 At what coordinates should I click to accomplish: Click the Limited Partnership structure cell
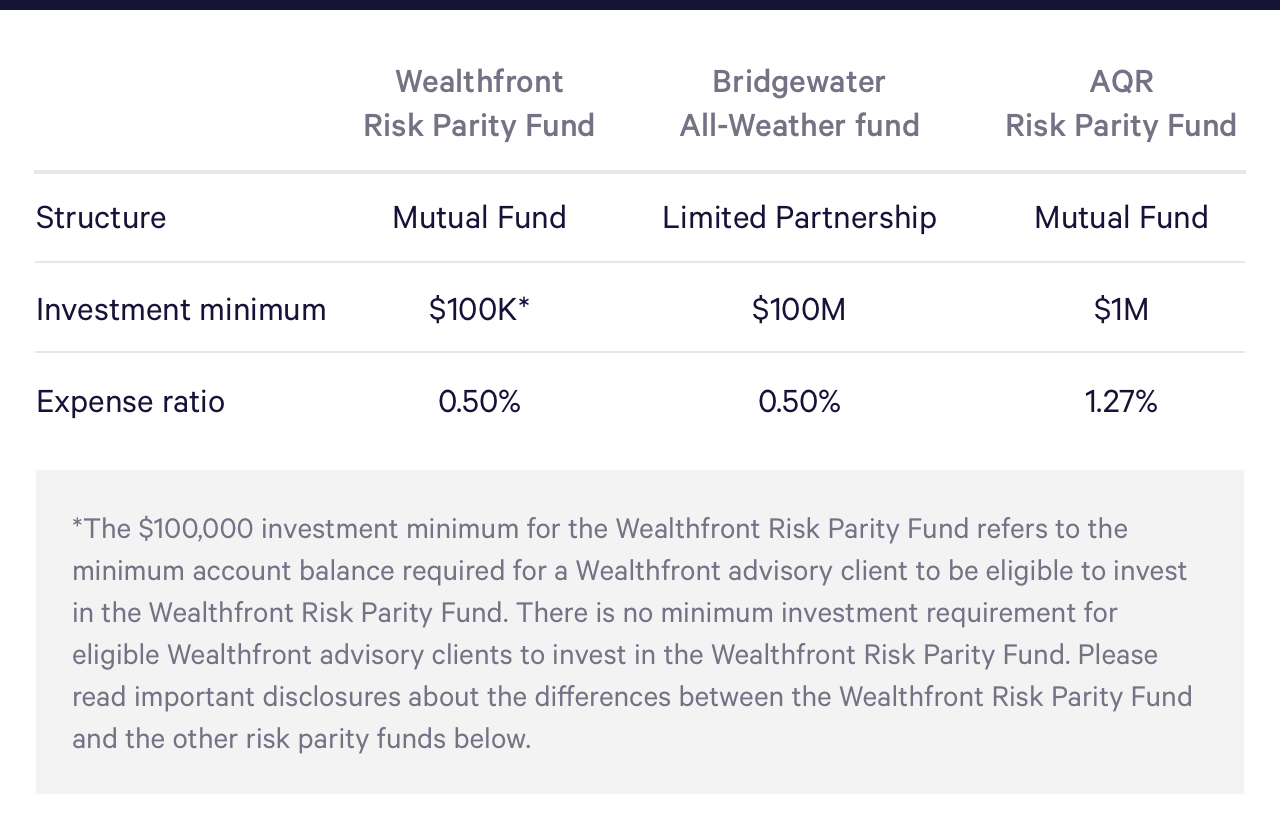[799, 217]
